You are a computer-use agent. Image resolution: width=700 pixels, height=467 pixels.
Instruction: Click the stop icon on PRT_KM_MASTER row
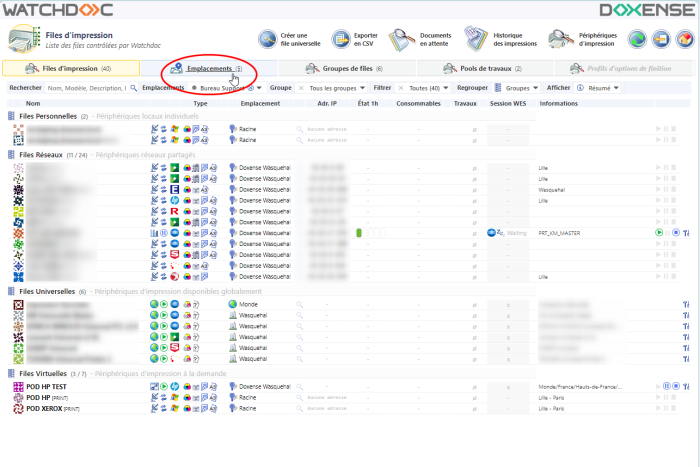pos(676,232)
